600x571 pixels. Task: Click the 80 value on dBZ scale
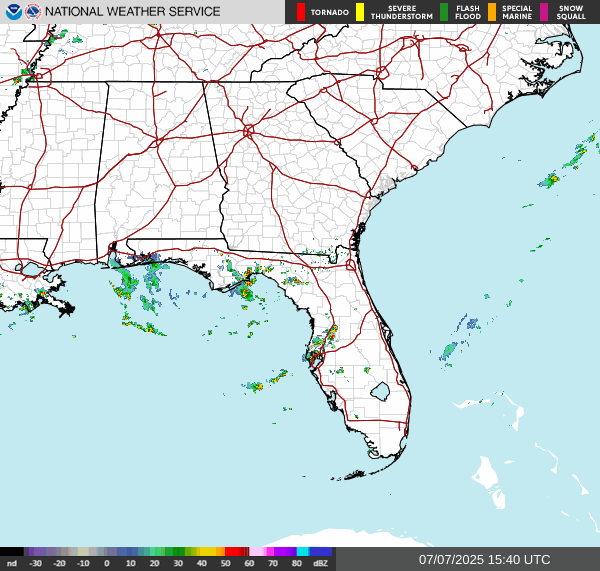click(297, 563)
